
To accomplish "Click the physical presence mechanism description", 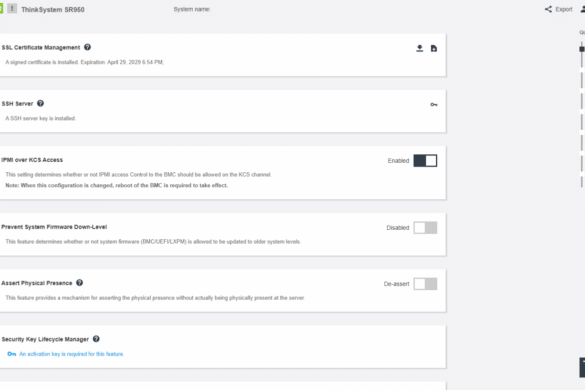I will click(x=155, y=298).
